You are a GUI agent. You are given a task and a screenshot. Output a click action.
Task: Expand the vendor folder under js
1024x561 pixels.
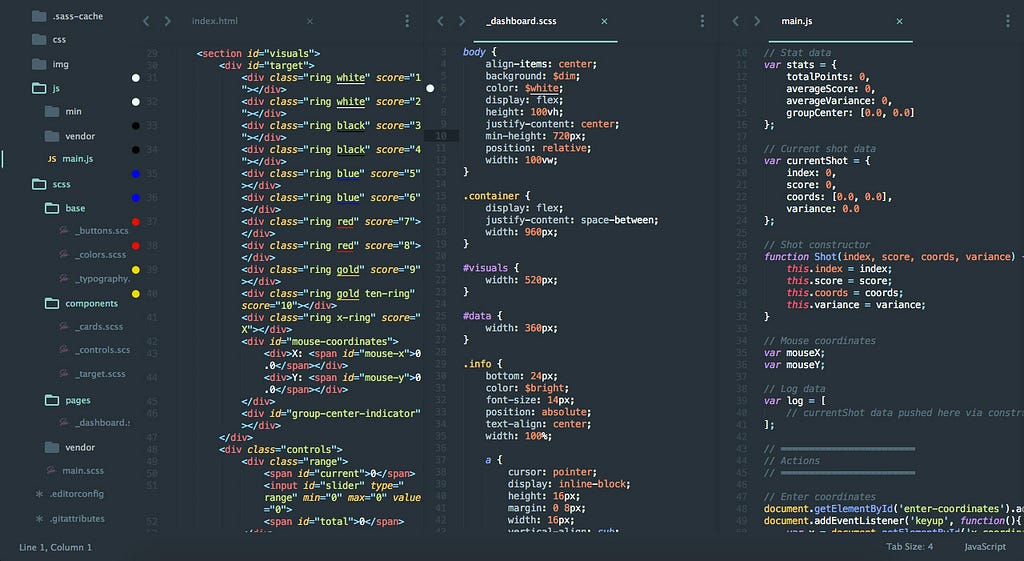[70, 136]
